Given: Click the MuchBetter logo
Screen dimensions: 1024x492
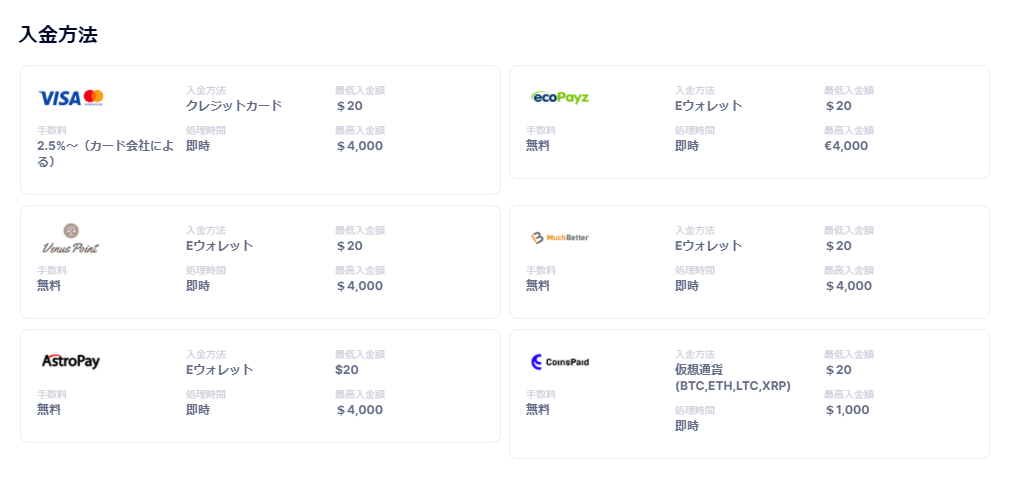Looking at the screenshot, I should (x=560, y=238).
